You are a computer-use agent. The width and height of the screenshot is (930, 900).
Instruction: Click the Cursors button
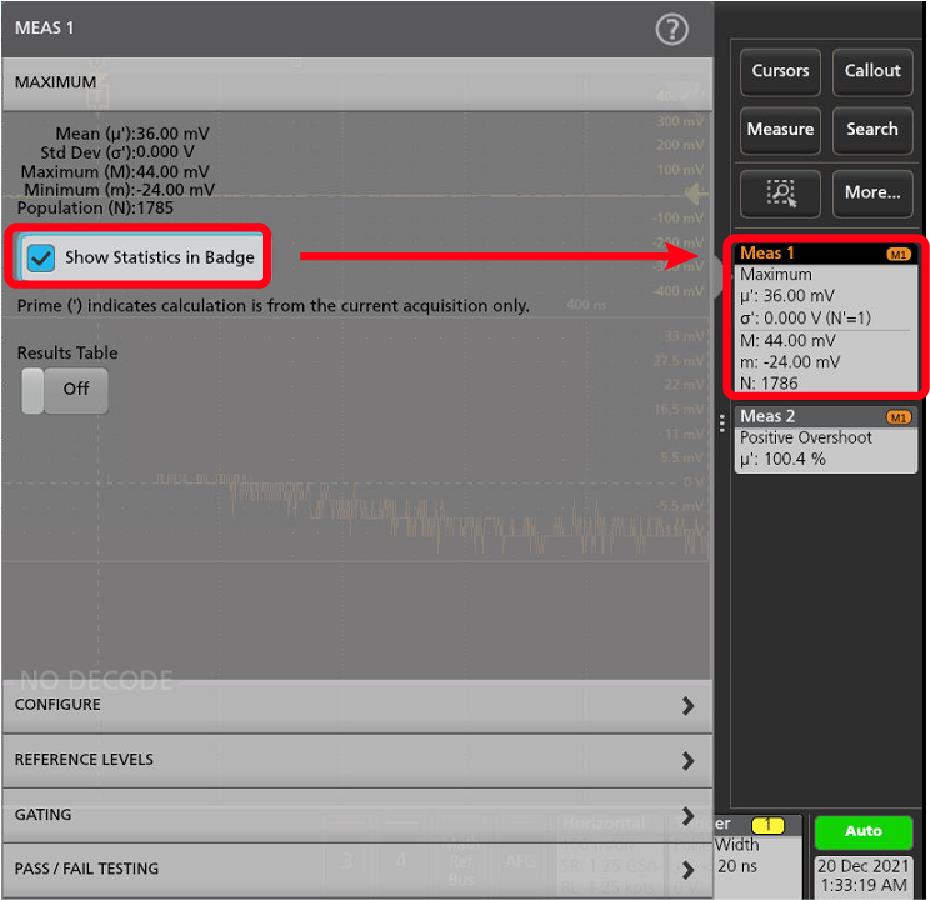(x=780, y=72)
